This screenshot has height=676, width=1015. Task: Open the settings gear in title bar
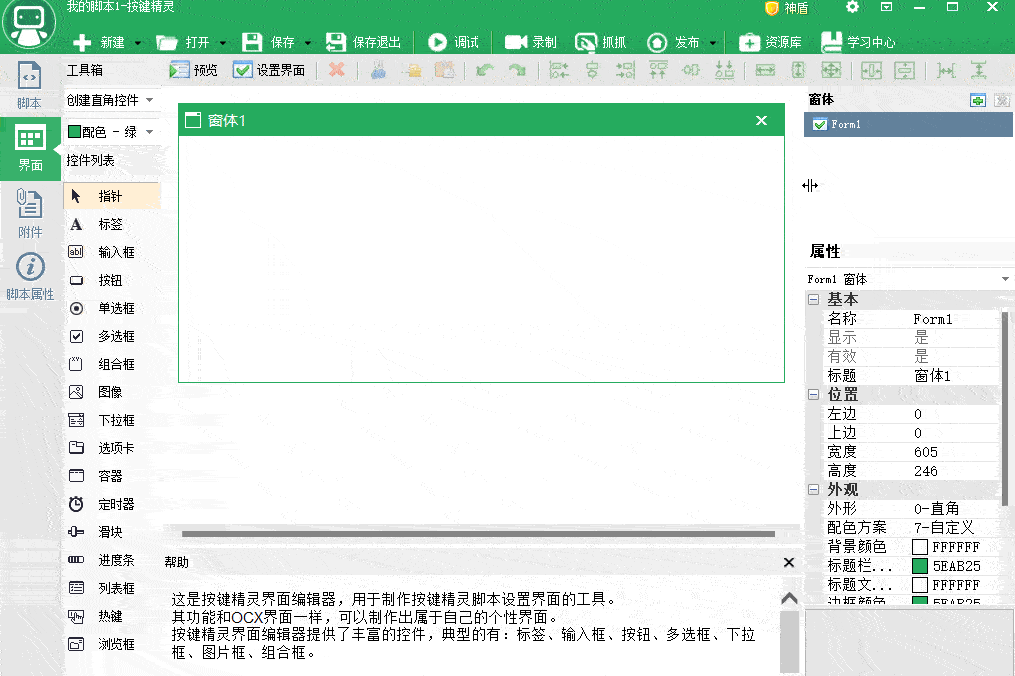point(853,7)
